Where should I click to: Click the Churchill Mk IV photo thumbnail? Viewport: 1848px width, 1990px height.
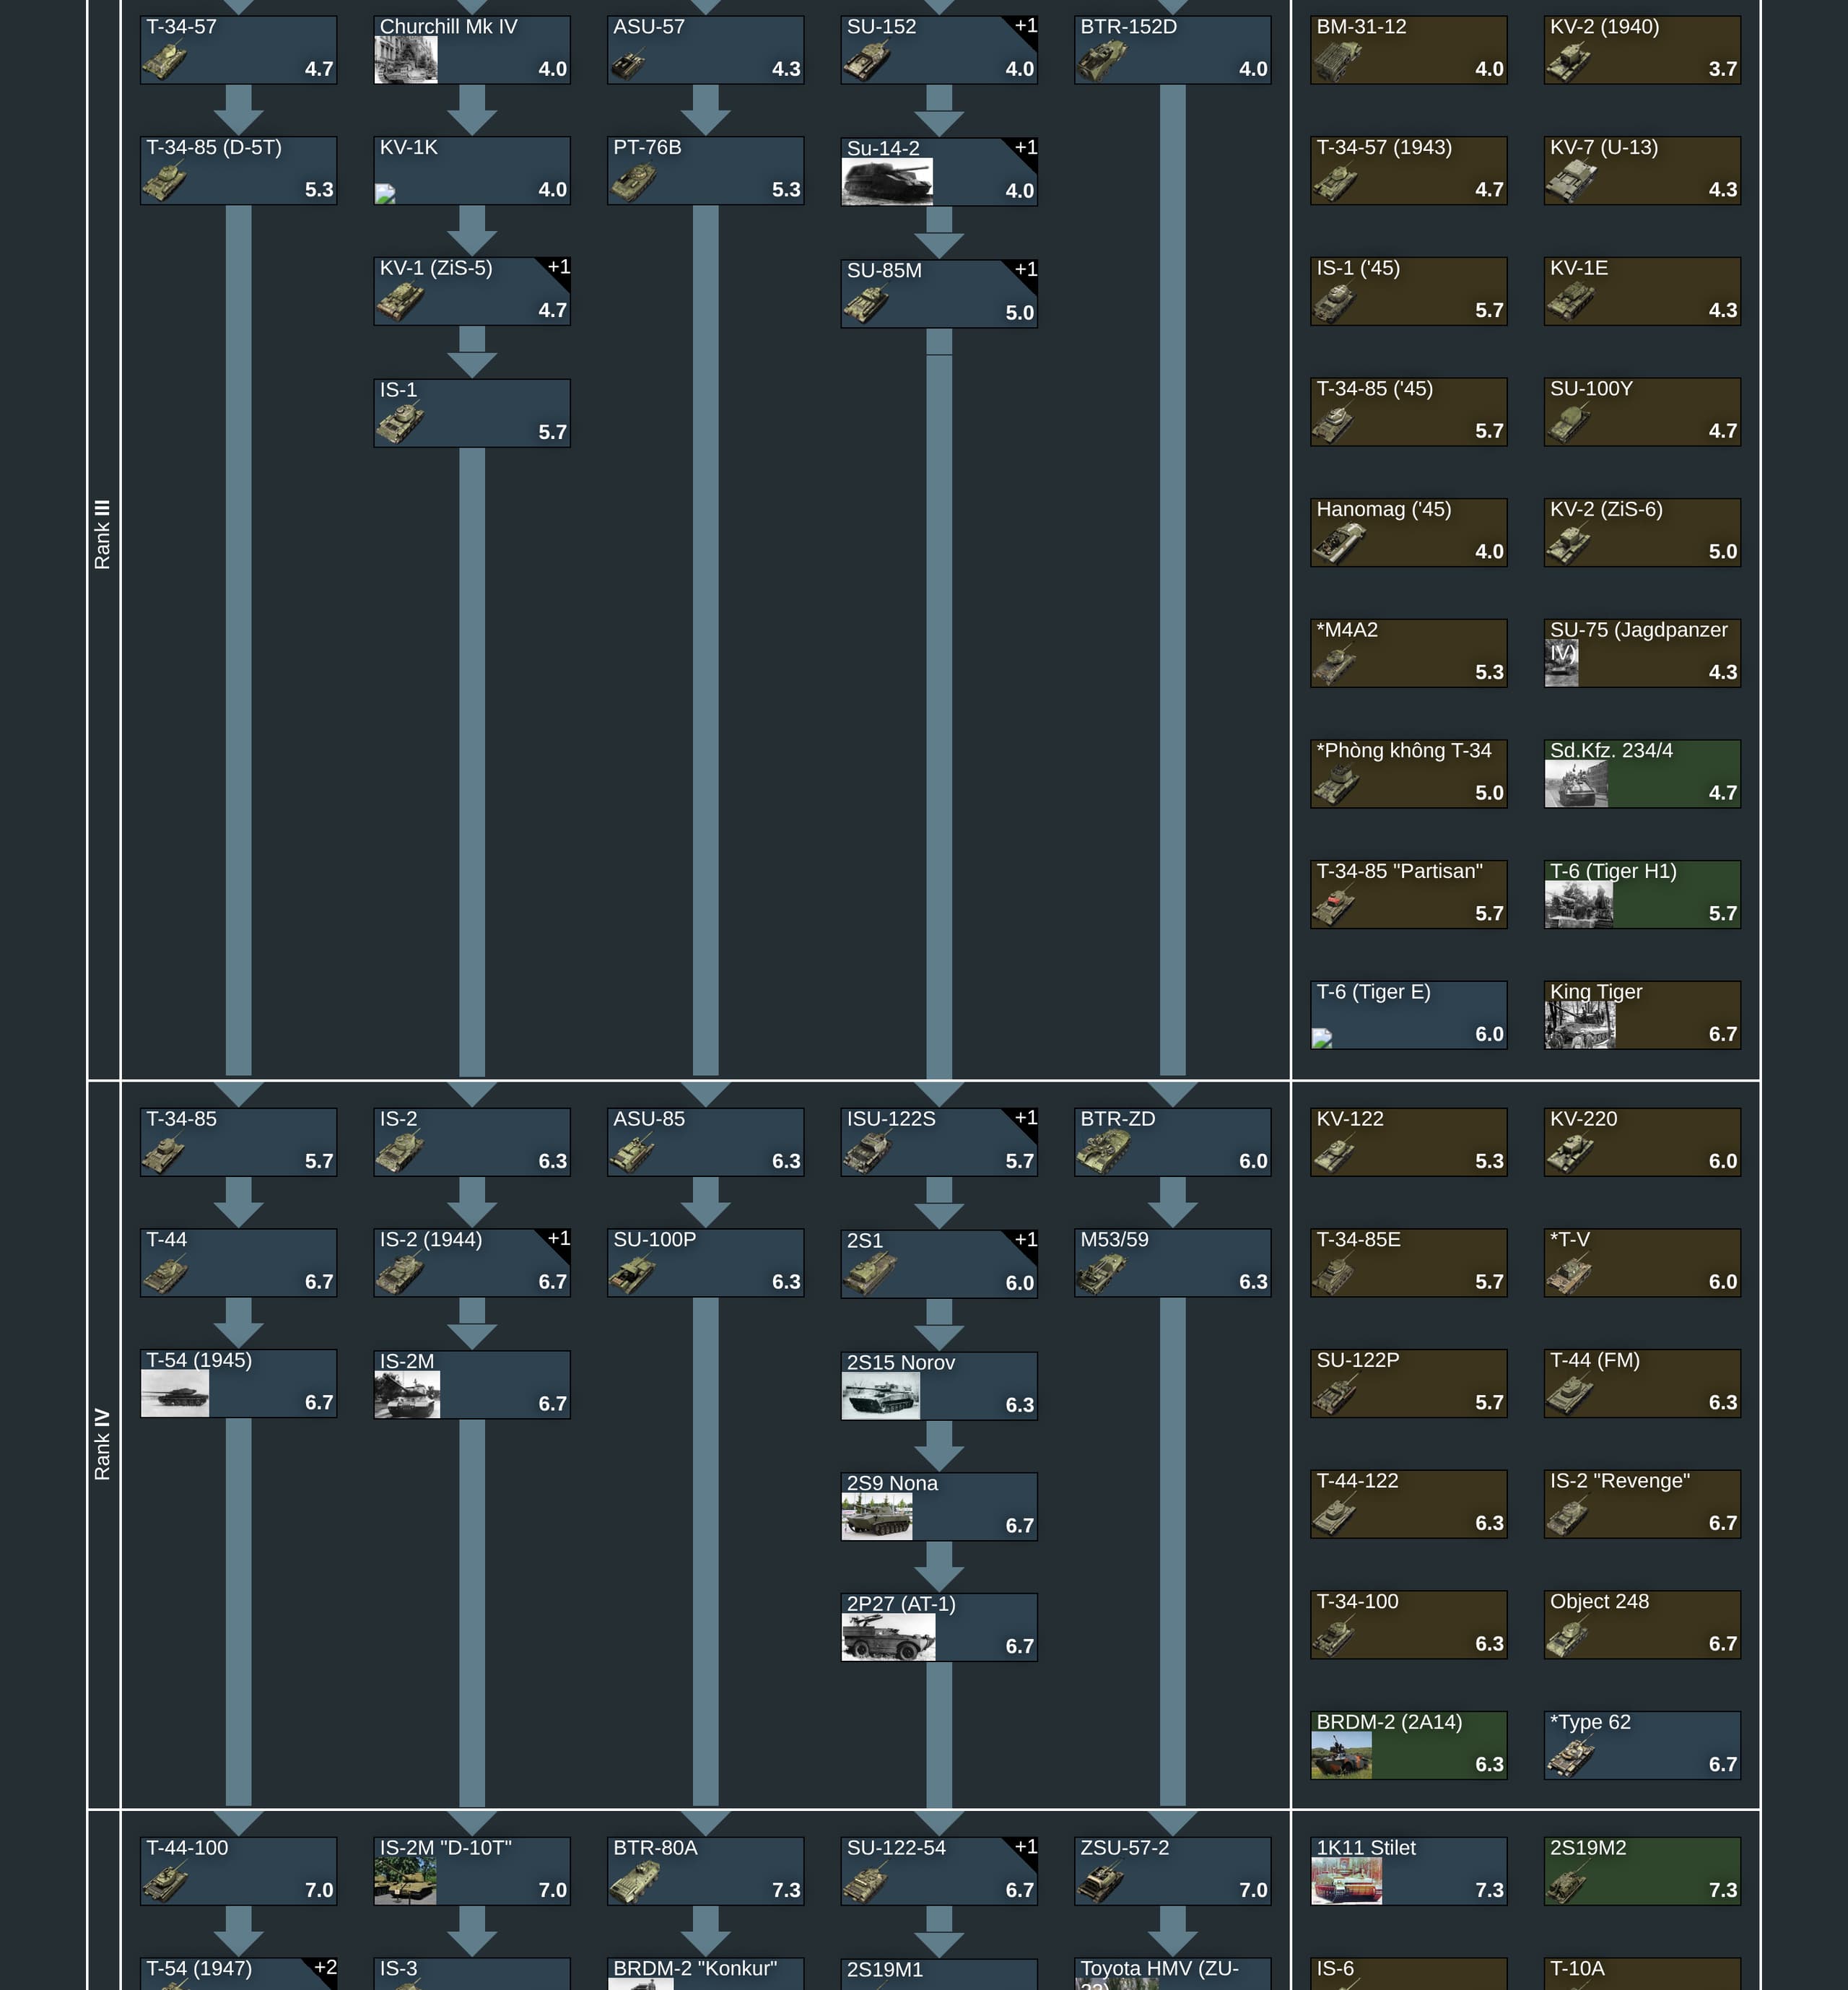pyautogui.click(x=405, y=60)
